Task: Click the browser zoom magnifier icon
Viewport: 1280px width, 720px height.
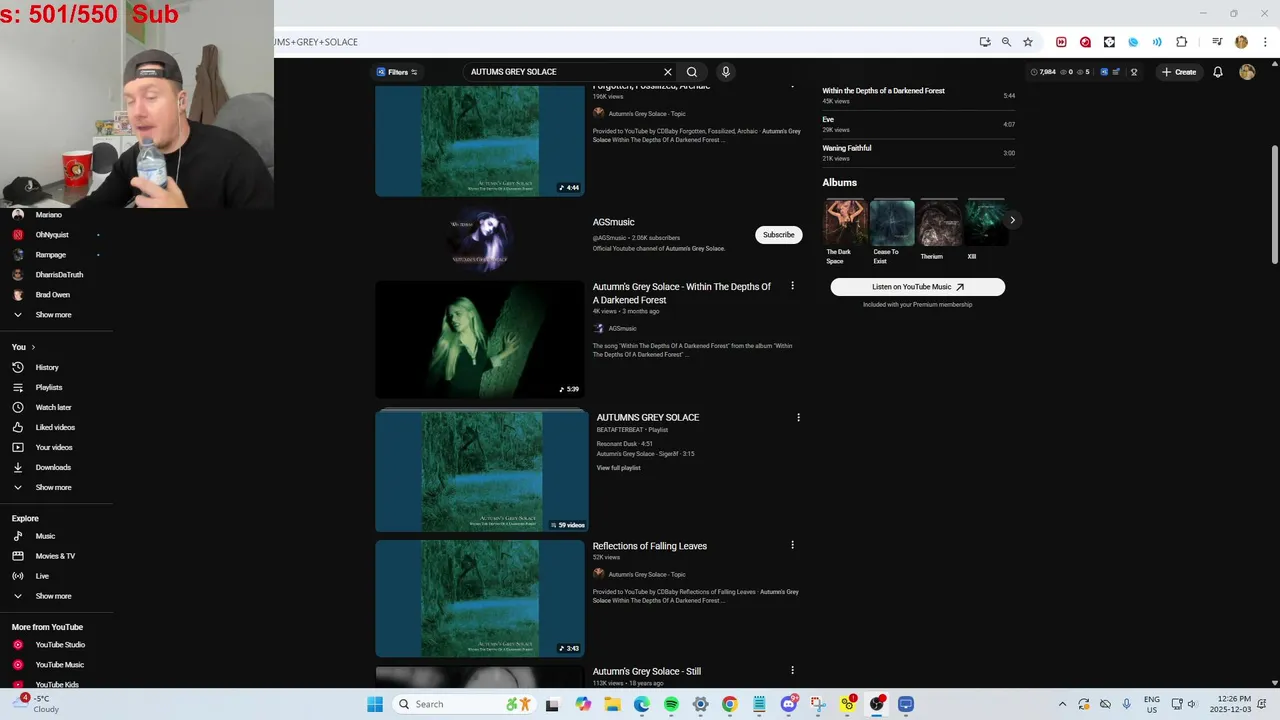Action: pyautogui.click(x=1006, y=42)
